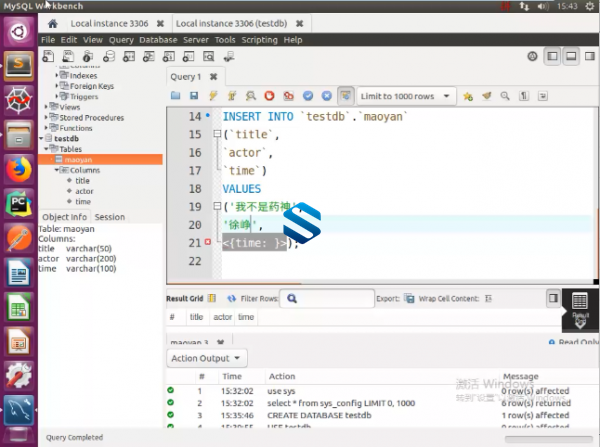Click the search table data toolbar icon
Screen dimensions: 600x447
pyautogui.click(x=209, y=56)
